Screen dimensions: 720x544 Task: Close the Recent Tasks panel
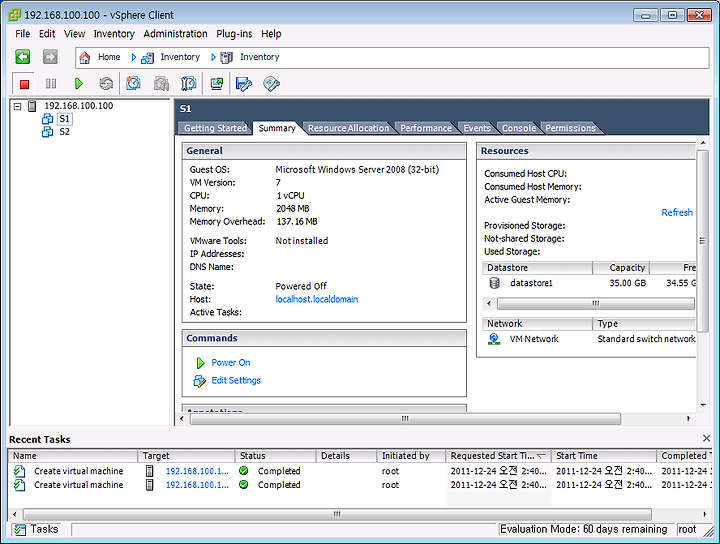click(x=706, y=438)
